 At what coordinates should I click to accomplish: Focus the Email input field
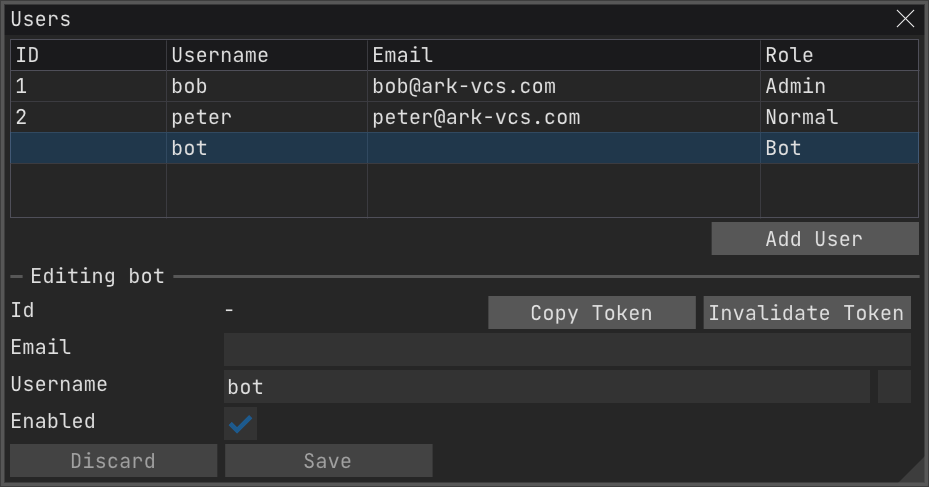567,349
